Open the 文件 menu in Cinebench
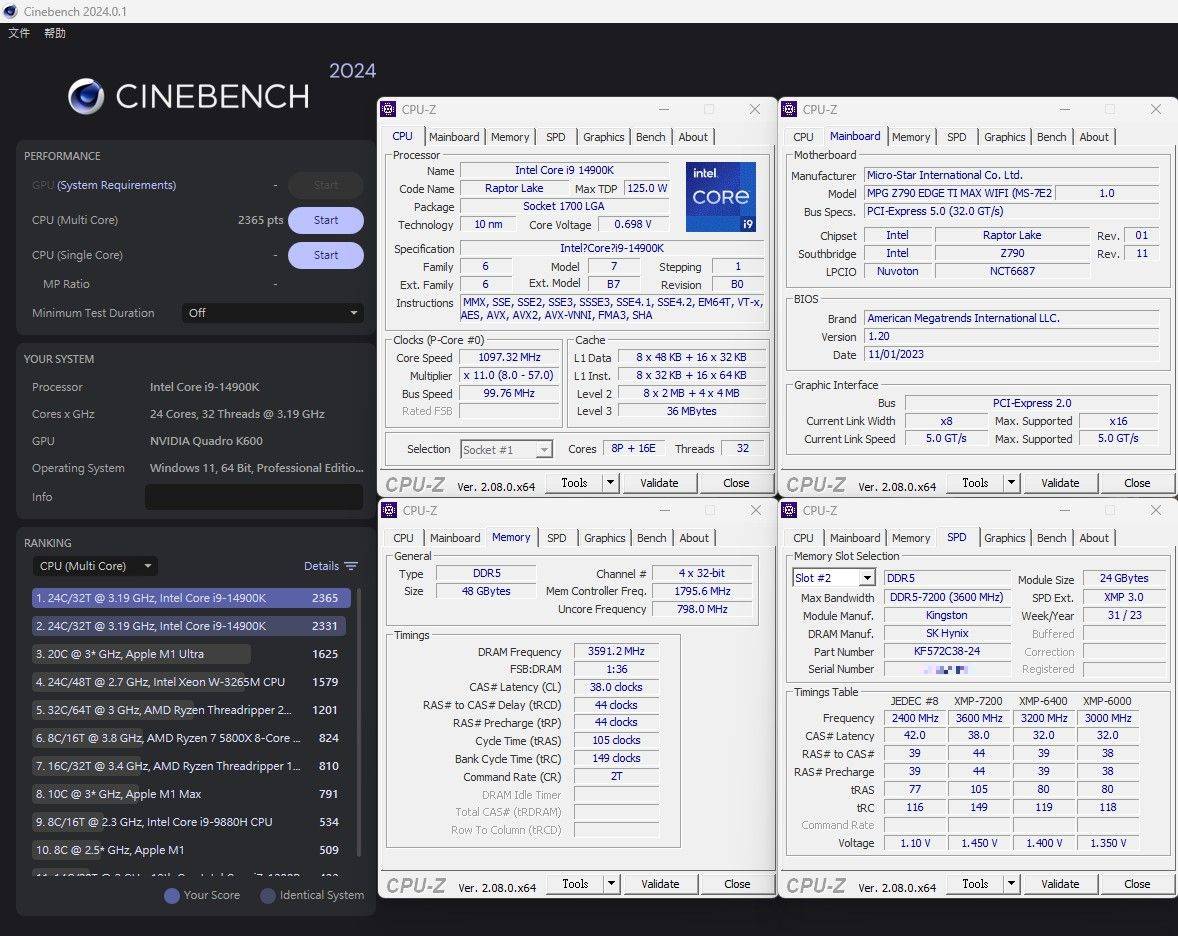The width and height of the screenshot is (1178, 936). [x=19, y=33]
